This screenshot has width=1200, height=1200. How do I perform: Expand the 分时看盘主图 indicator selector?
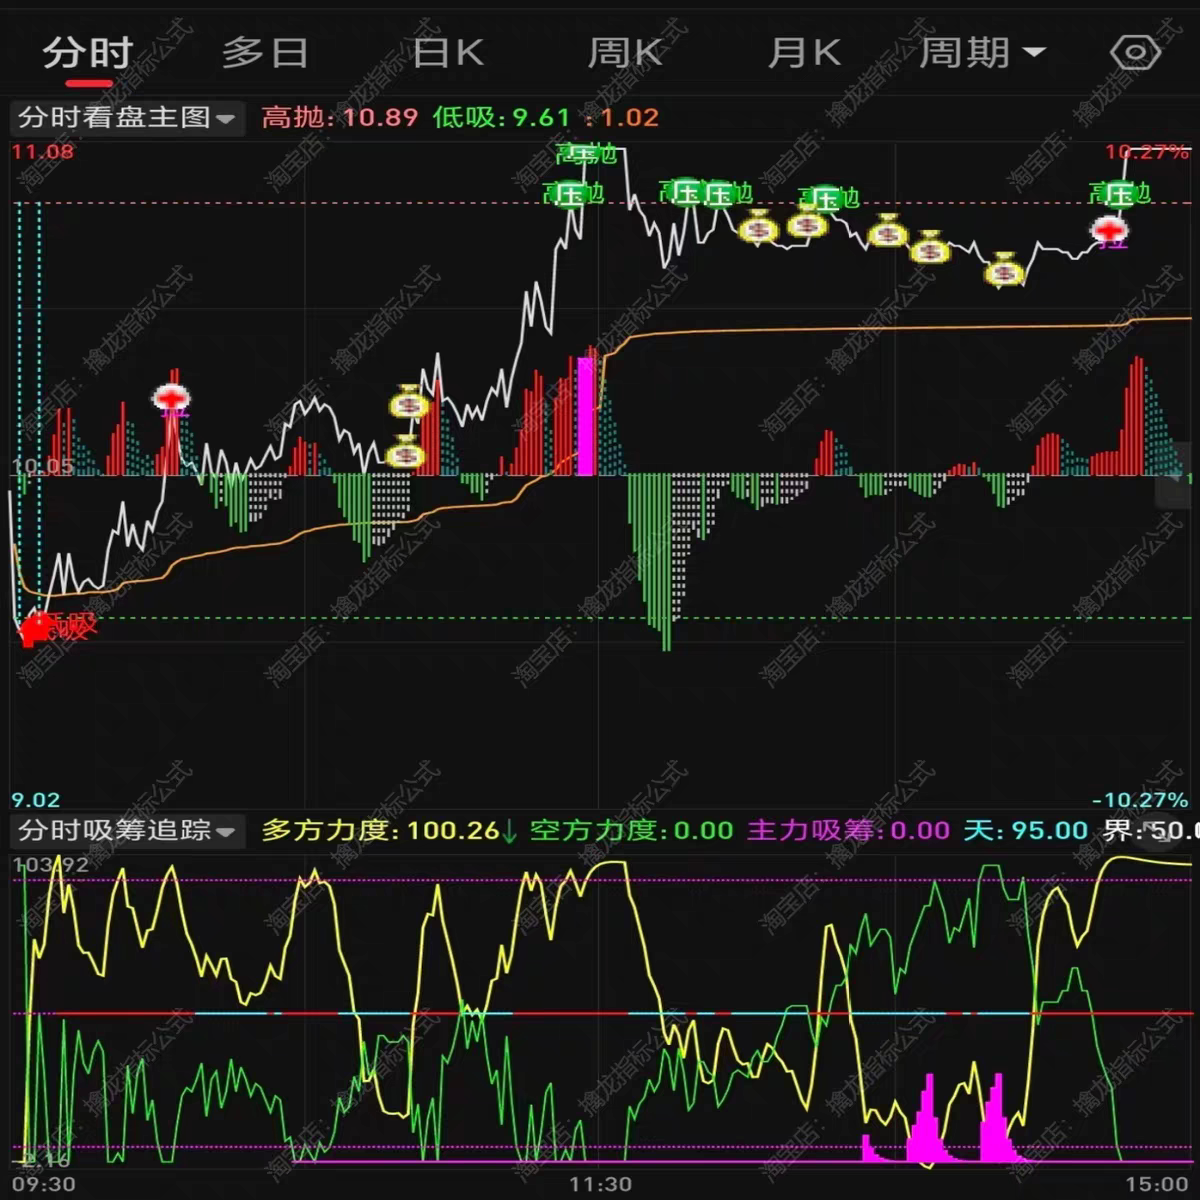127,118
